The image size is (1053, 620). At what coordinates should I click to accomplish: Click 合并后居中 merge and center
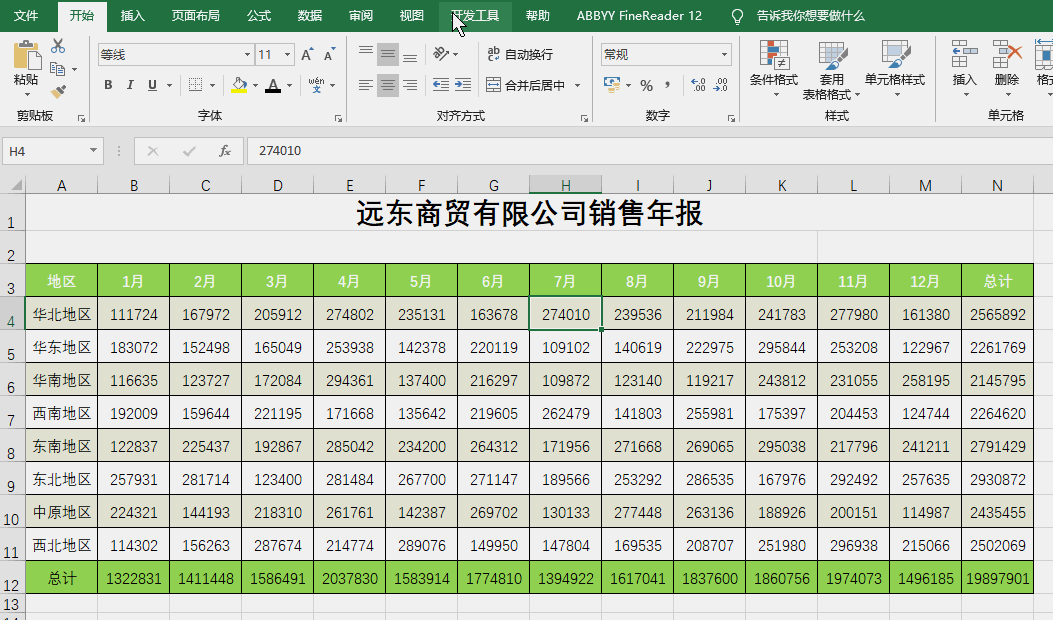pyautogui.click(x=526, y=85)
